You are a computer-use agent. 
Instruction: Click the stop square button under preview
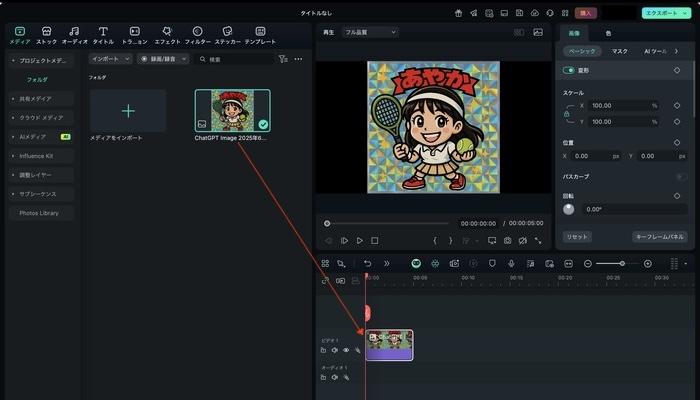pos(375,241)
